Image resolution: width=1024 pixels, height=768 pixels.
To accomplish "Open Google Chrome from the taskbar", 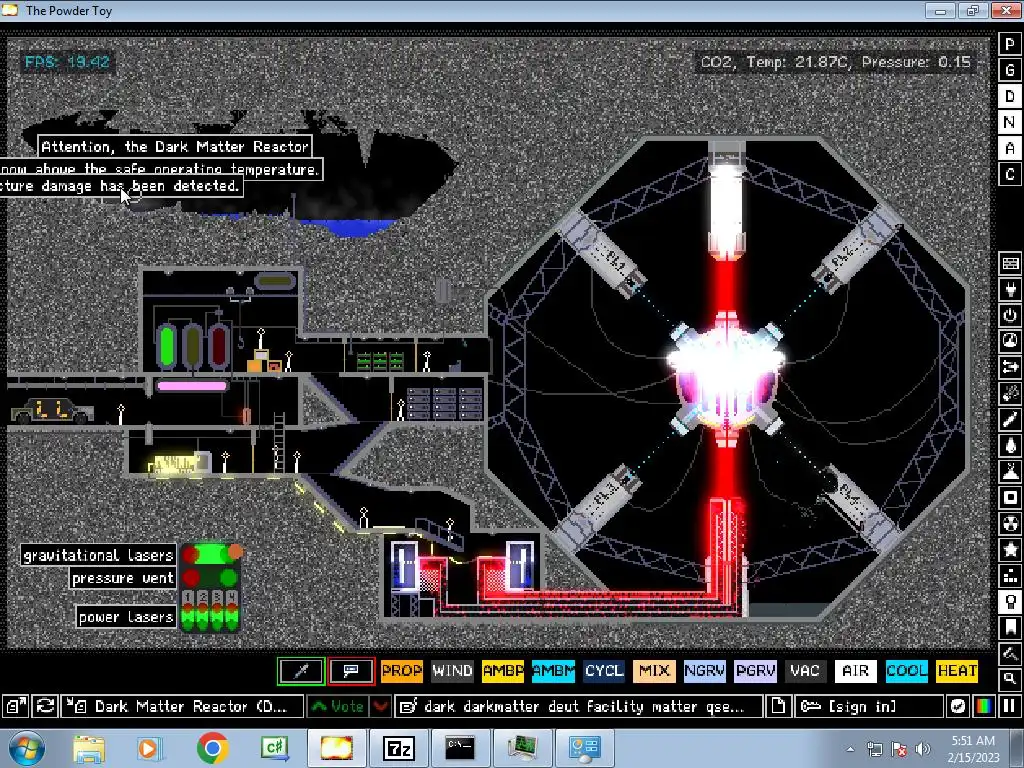I will (212, 748).
